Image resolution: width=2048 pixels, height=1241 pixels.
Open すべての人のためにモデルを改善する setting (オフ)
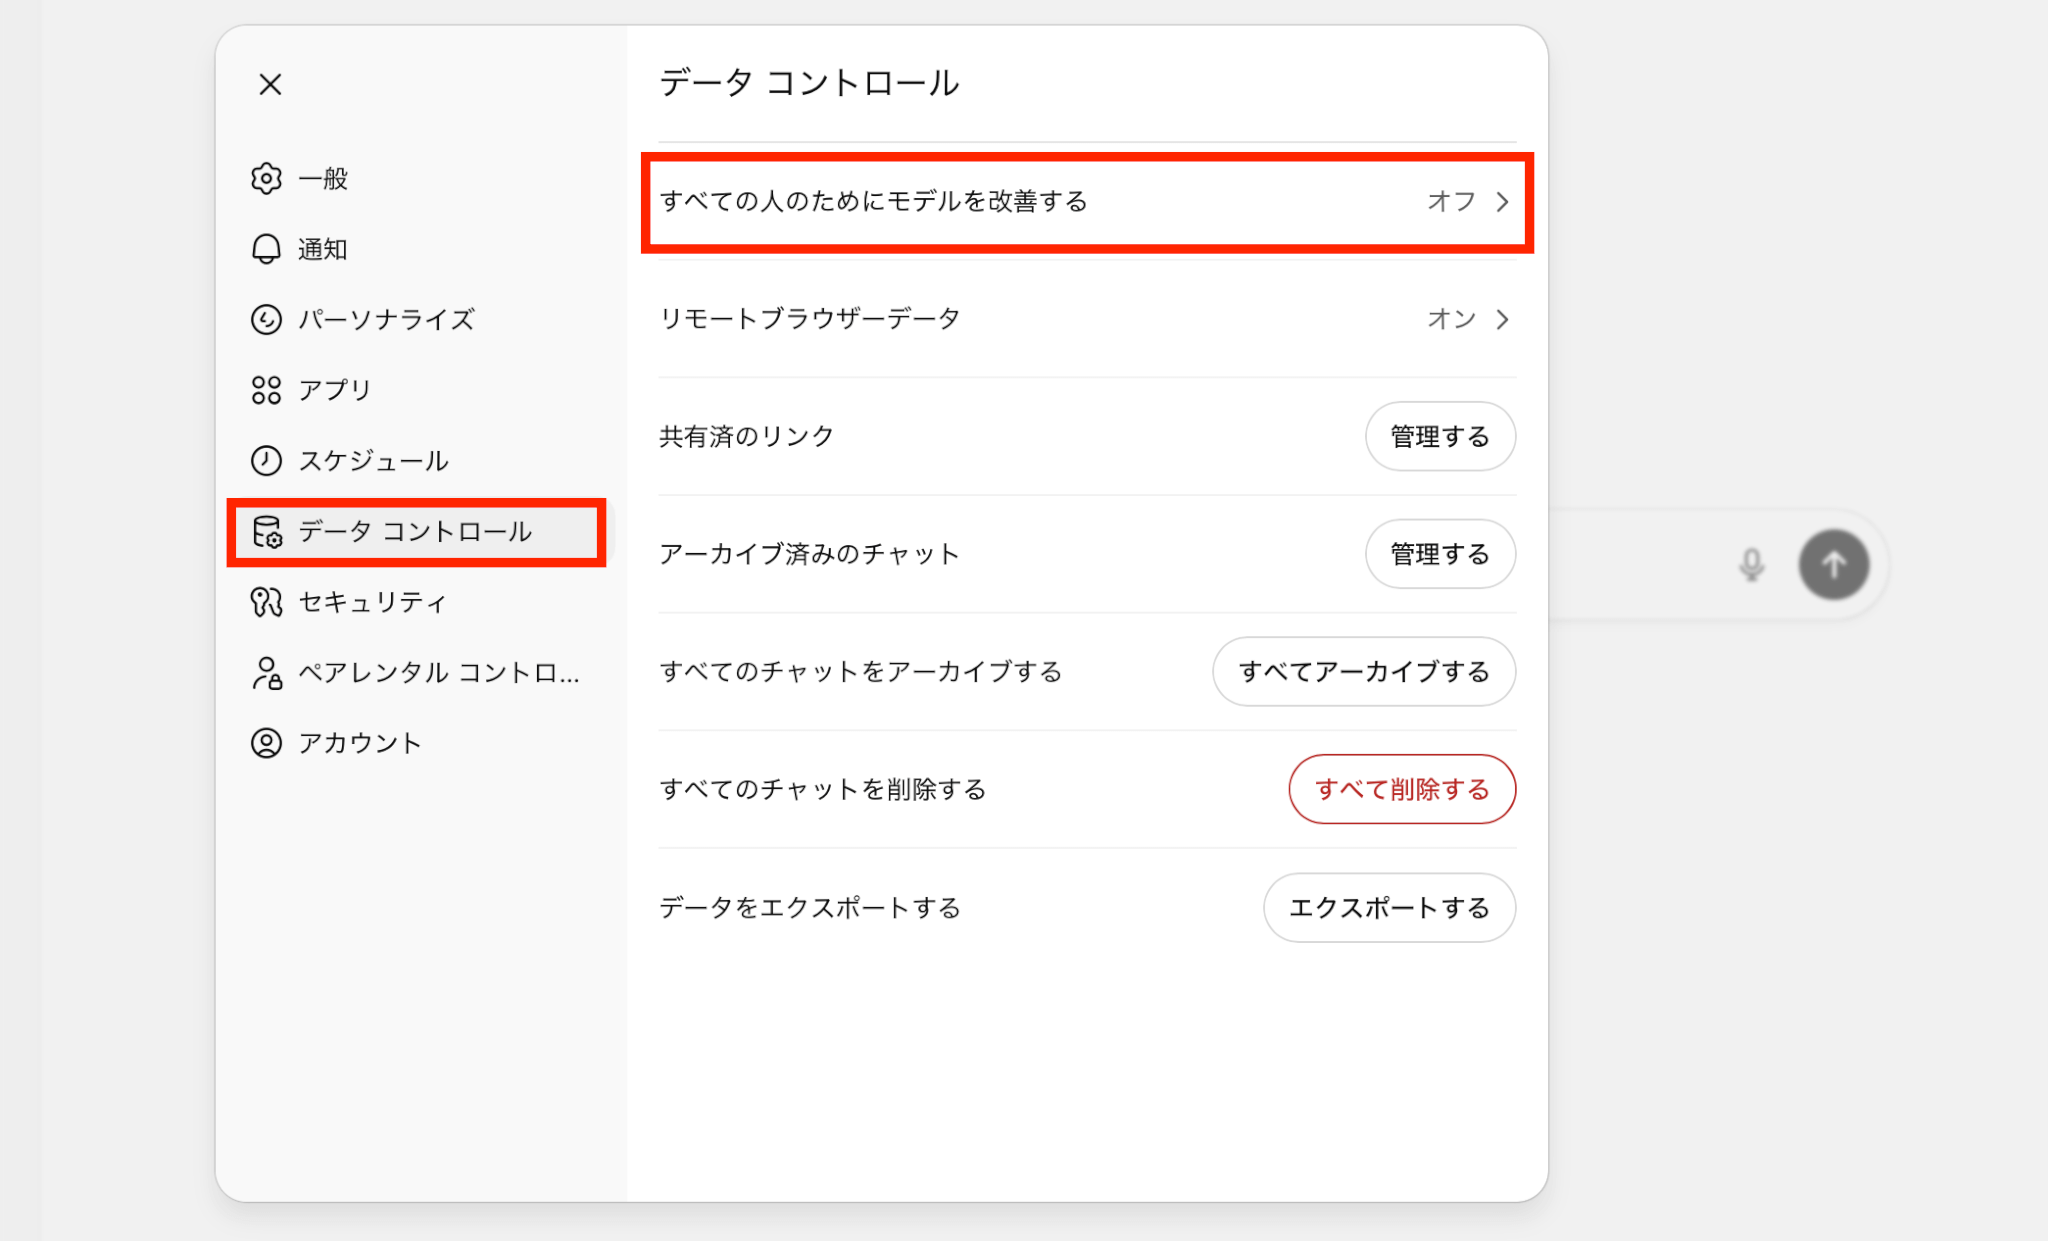tap(1085, 202)
